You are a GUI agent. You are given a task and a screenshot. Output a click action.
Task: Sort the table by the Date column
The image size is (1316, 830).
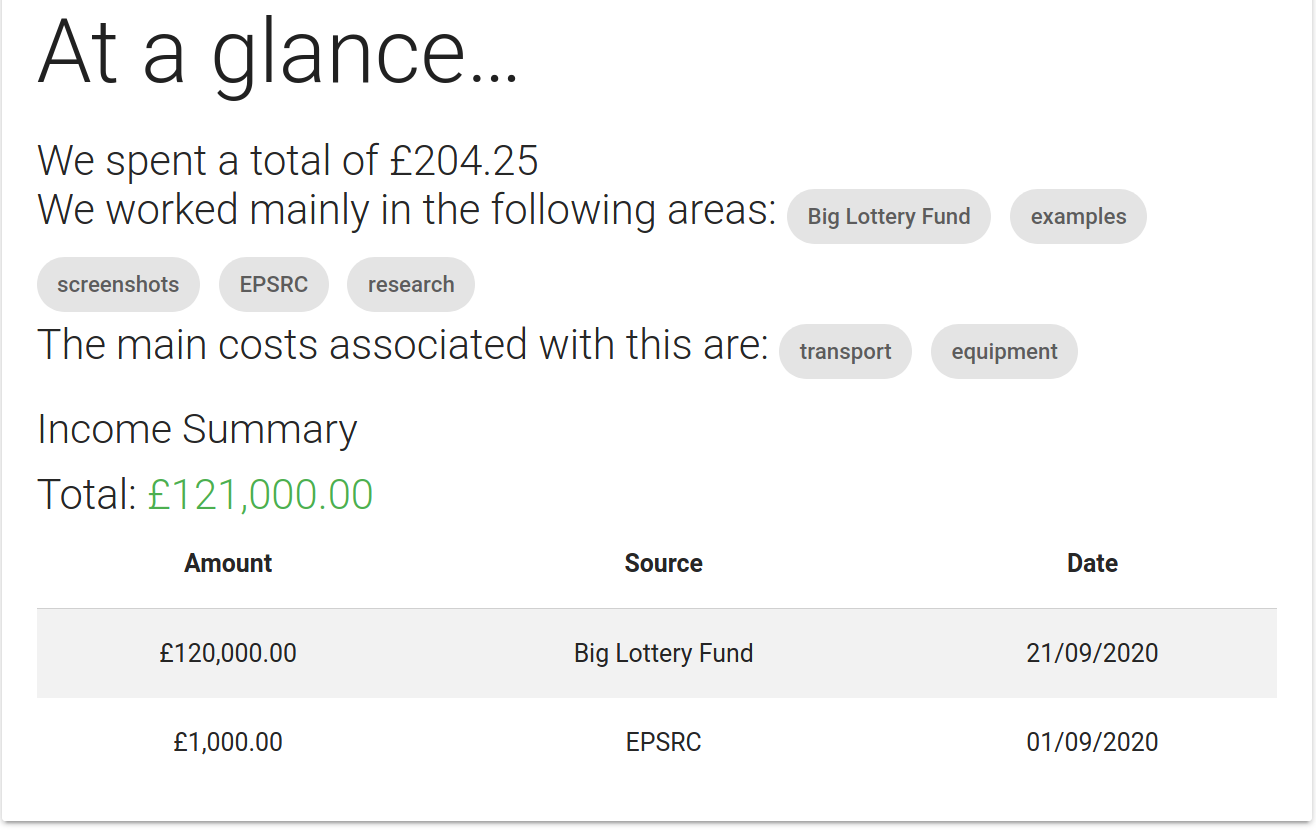click(x=1092, y=563)
